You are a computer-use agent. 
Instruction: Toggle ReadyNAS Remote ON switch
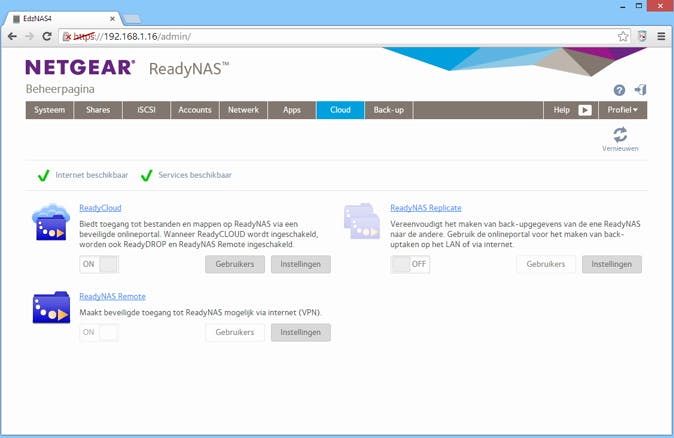tap(99, 332)
